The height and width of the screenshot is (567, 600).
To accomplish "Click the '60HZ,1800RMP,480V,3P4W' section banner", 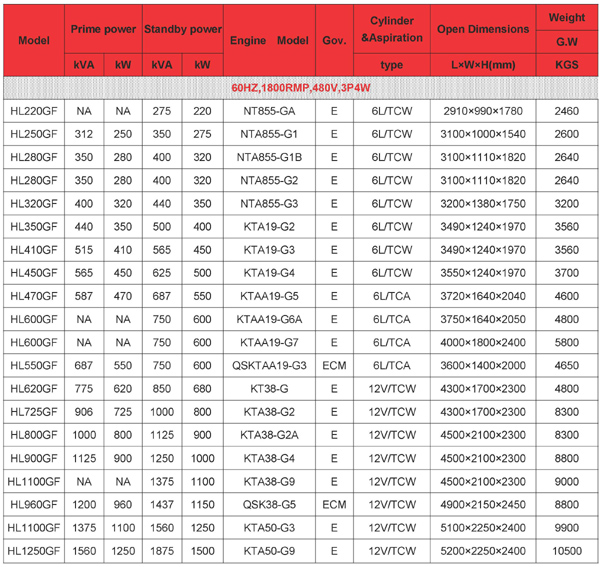I will pos(301,88).
